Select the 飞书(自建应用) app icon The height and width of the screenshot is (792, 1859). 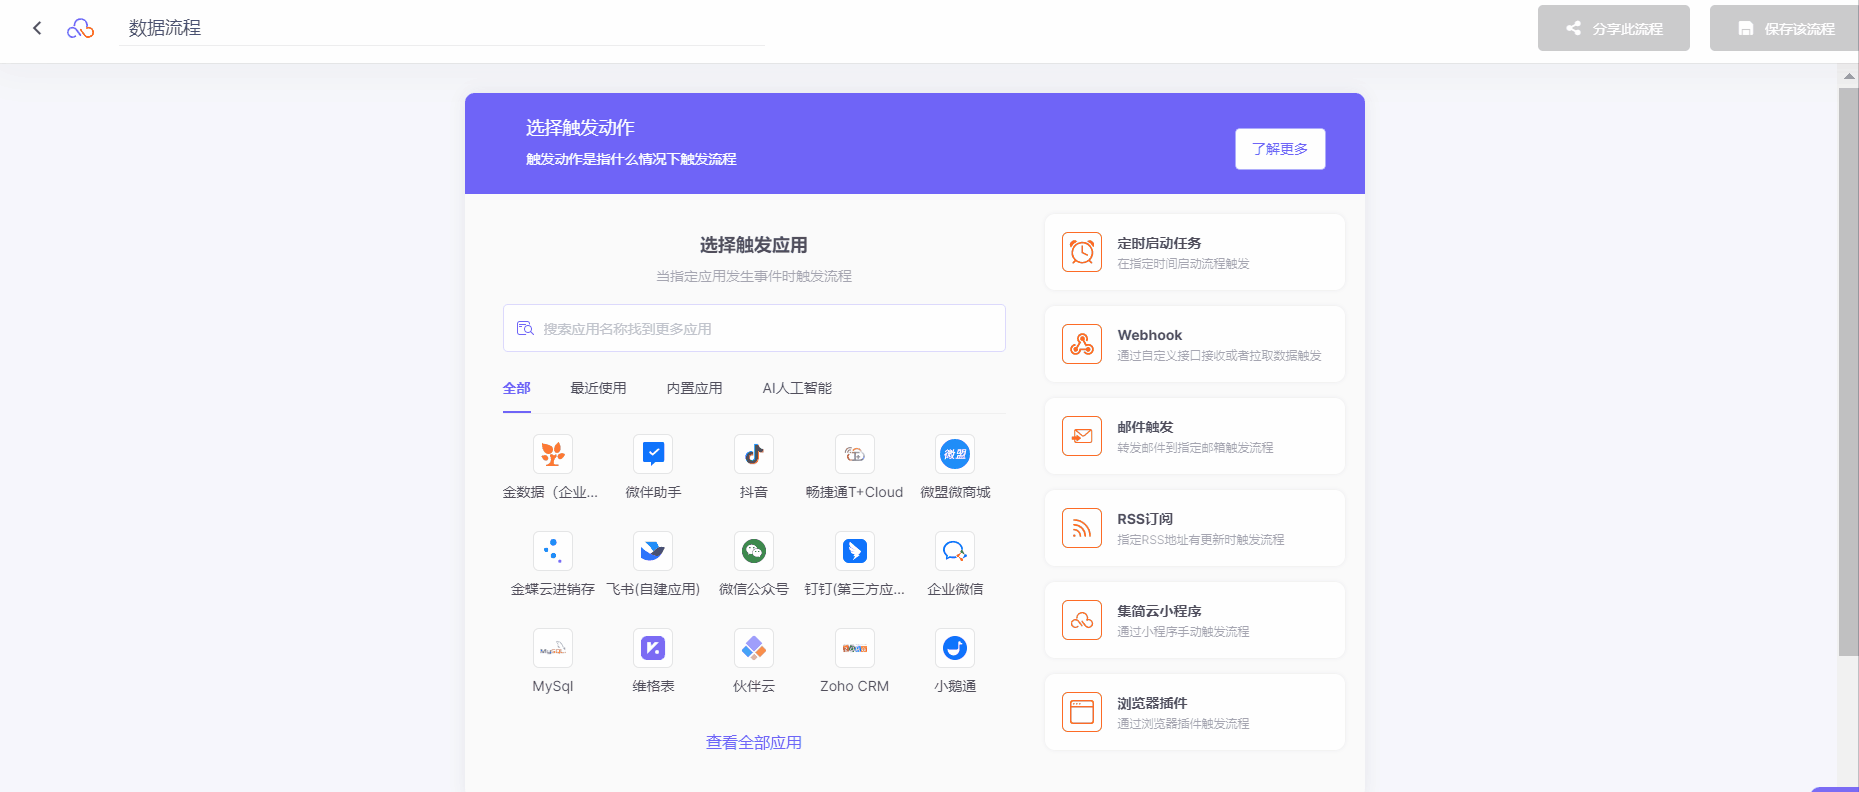pos(653,551)
